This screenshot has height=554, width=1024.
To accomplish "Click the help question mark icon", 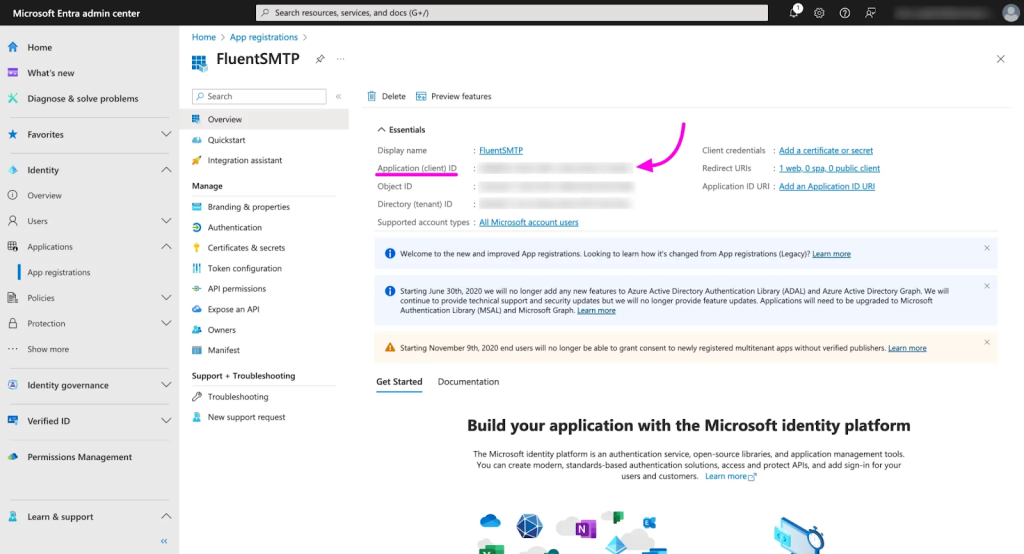I will click(x=845, y=13).
